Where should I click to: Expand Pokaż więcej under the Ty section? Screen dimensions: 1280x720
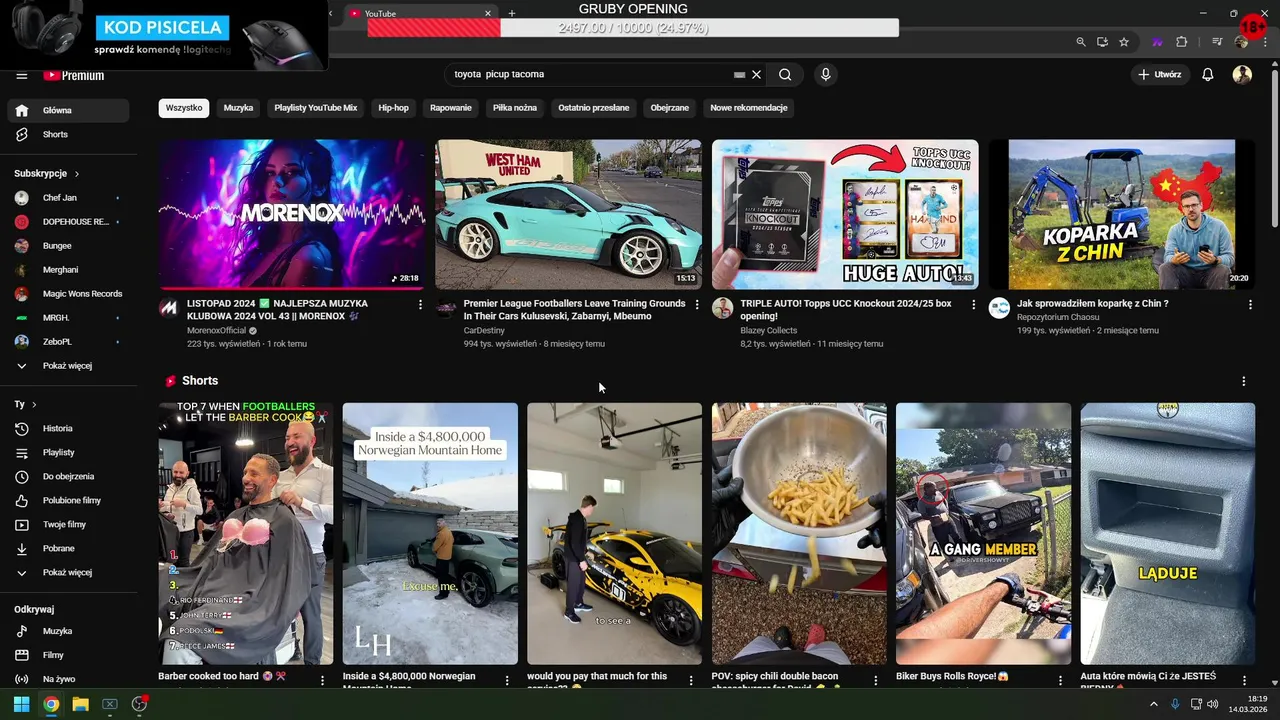[x=68, y=572]
